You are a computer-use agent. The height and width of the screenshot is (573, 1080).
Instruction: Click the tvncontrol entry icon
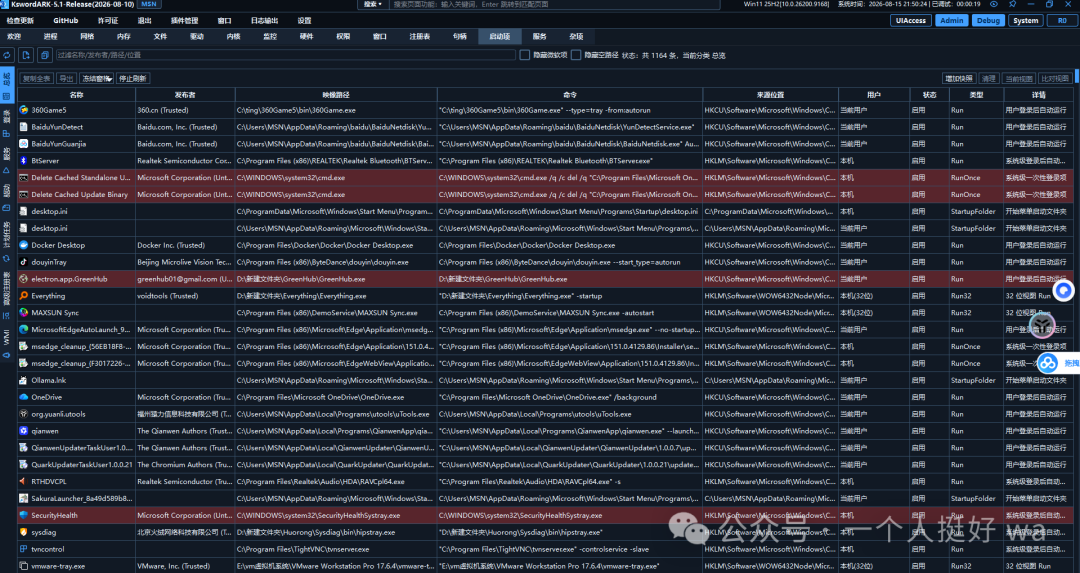tap(23, 549)
